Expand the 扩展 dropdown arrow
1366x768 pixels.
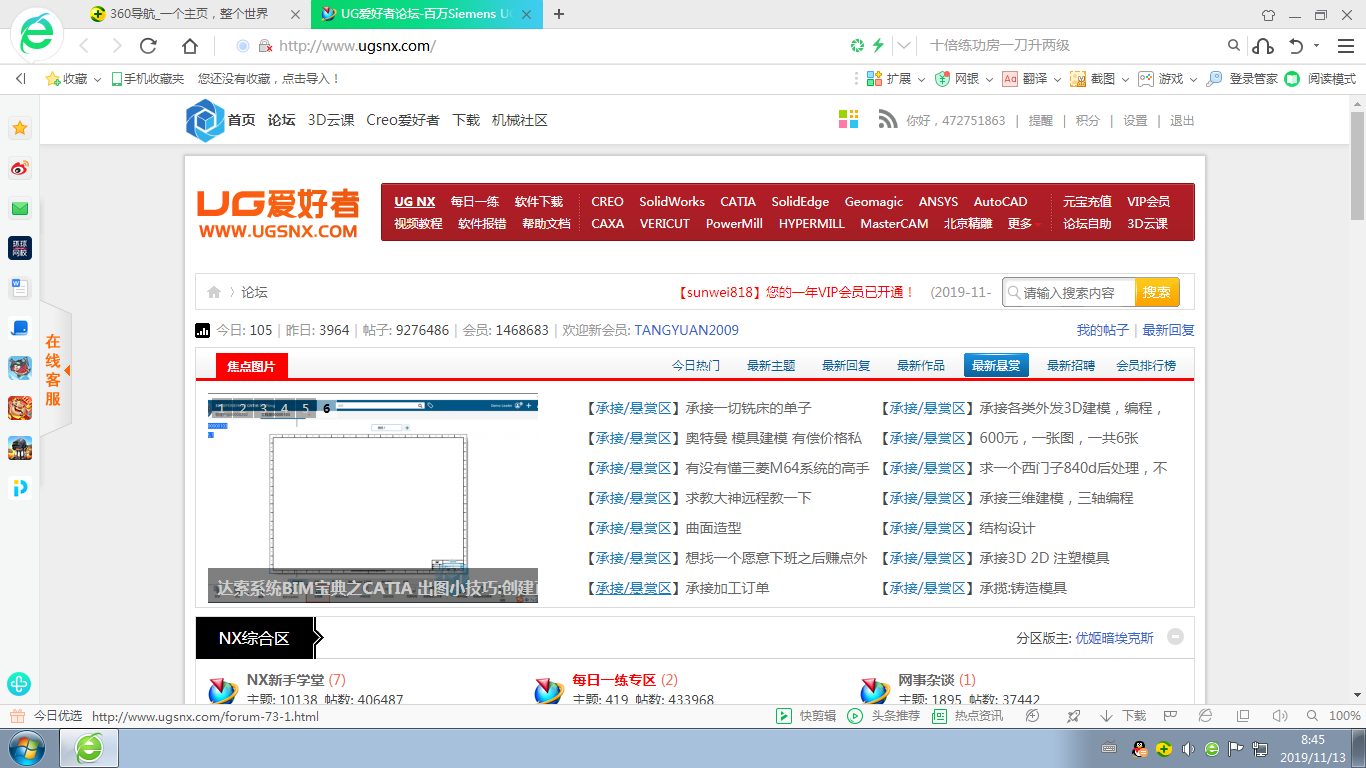click(x=920, y=79)
